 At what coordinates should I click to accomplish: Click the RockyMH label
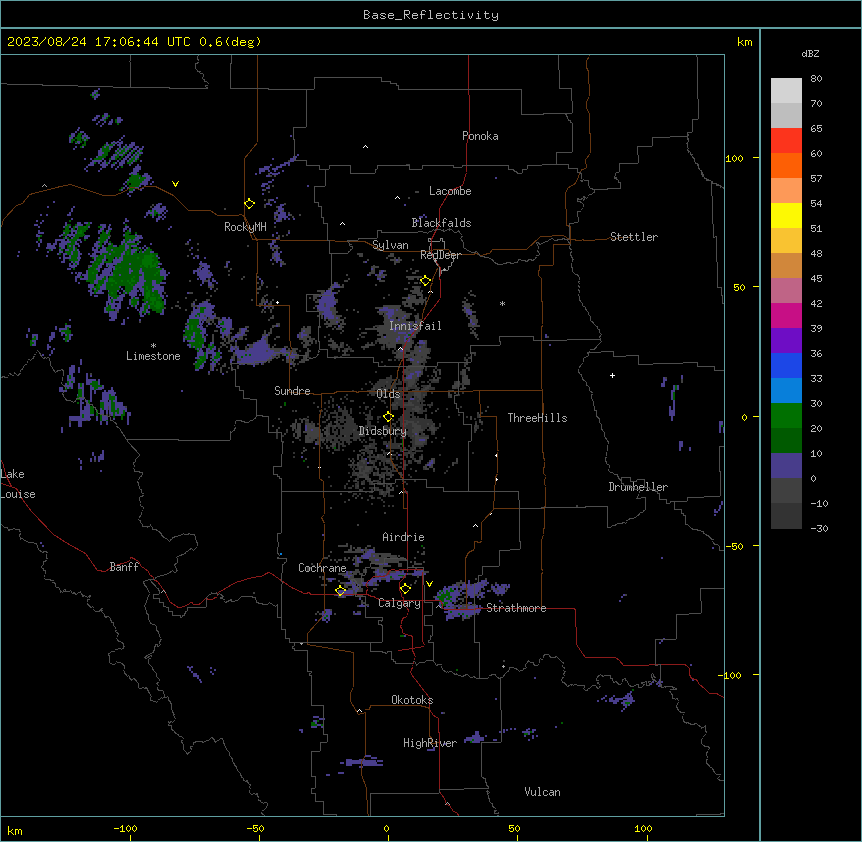click(x=245, y=227)
